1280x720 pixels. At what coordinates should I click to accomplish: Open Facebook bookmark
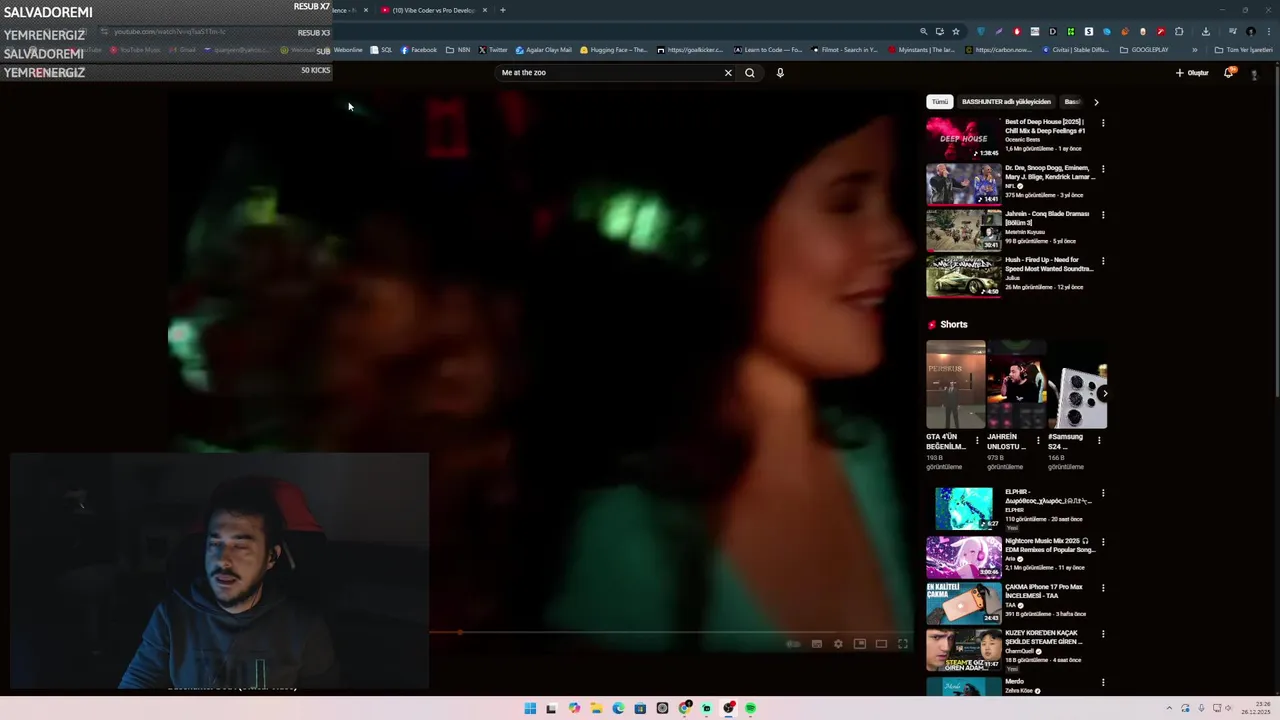[419, 50]
